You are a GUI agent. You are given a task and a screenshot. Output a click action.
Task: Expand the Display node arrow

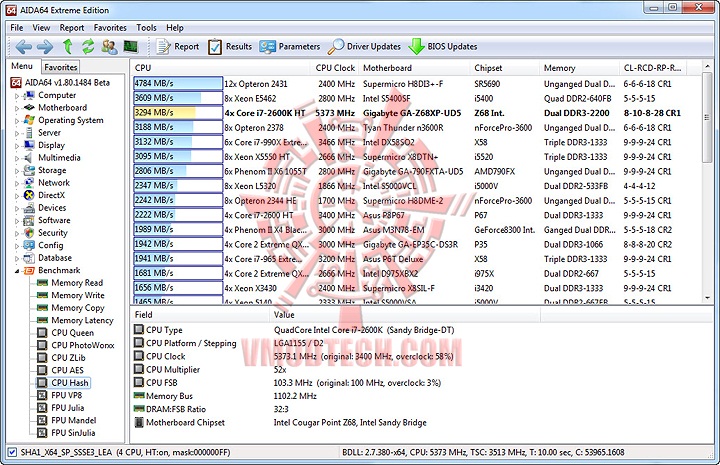coord(17,146)
